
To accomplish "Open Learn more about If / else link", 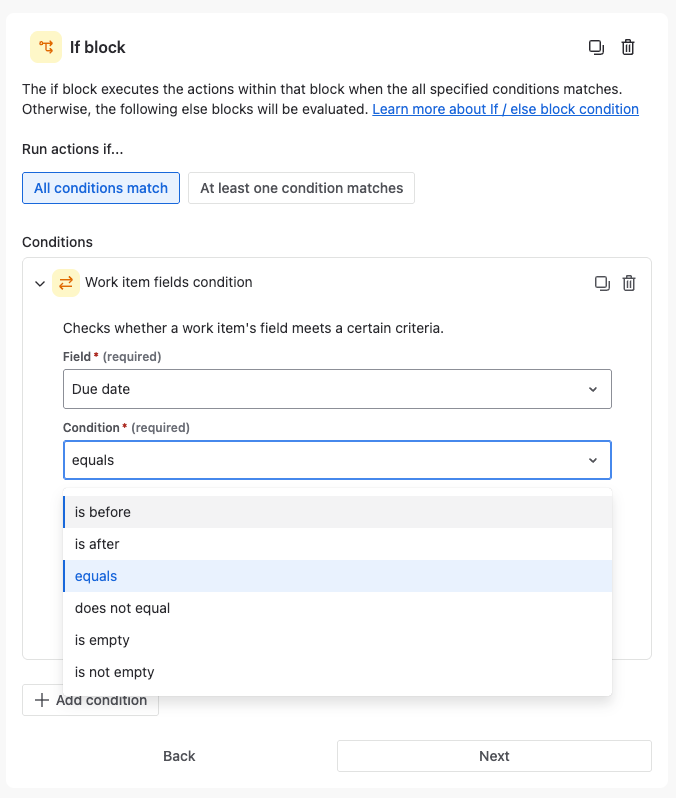I will coord(505,109).
